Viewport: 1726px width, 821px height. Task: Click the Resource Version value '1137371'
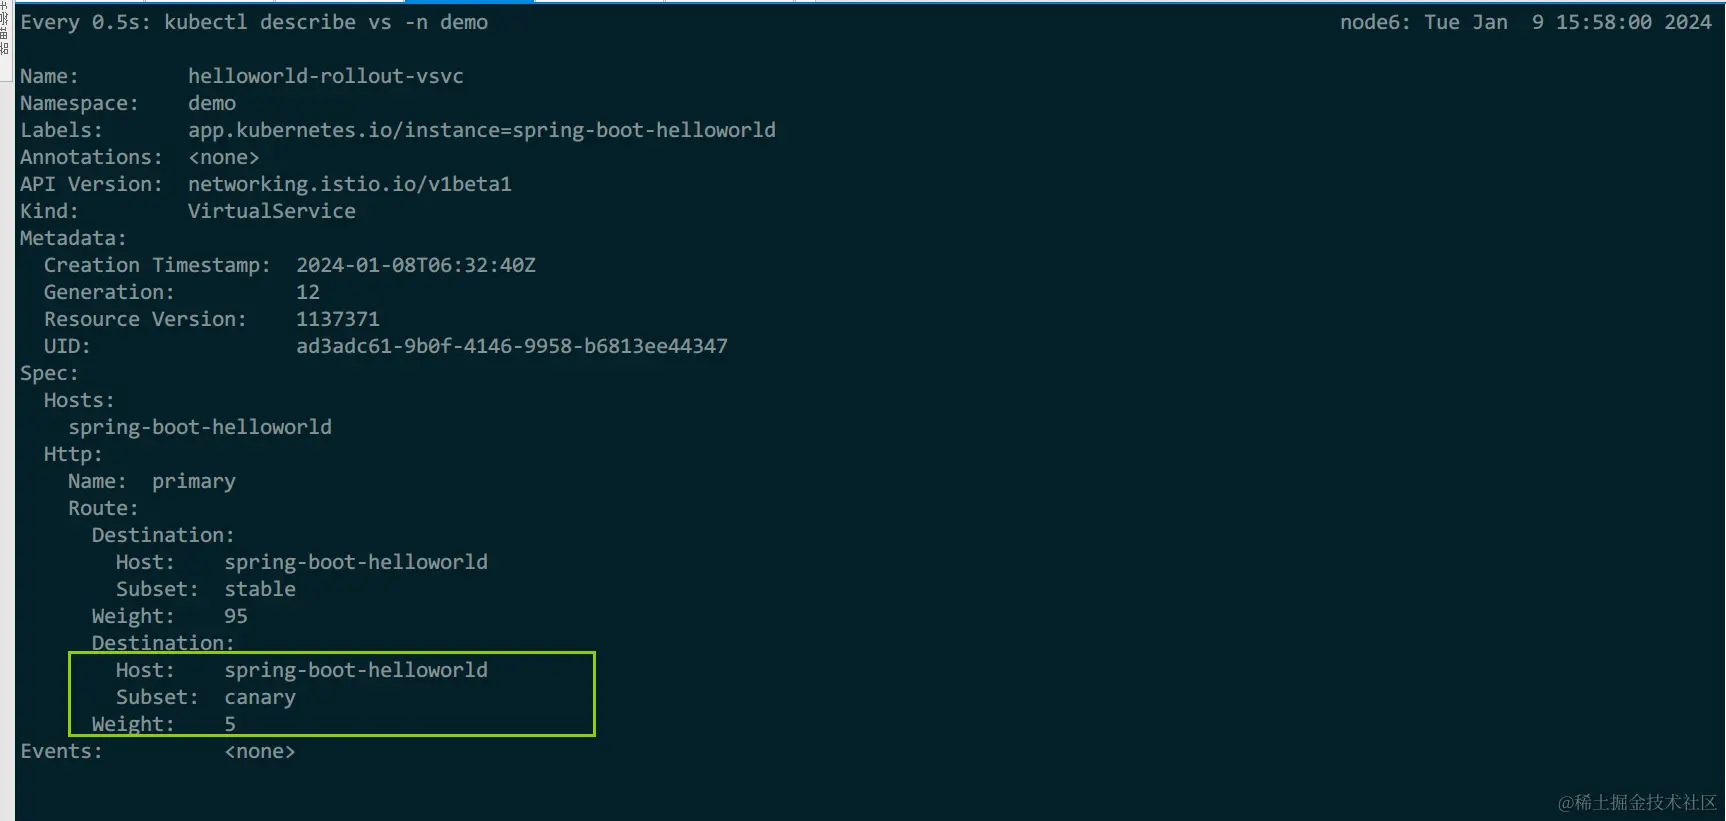tap(338, 319)
